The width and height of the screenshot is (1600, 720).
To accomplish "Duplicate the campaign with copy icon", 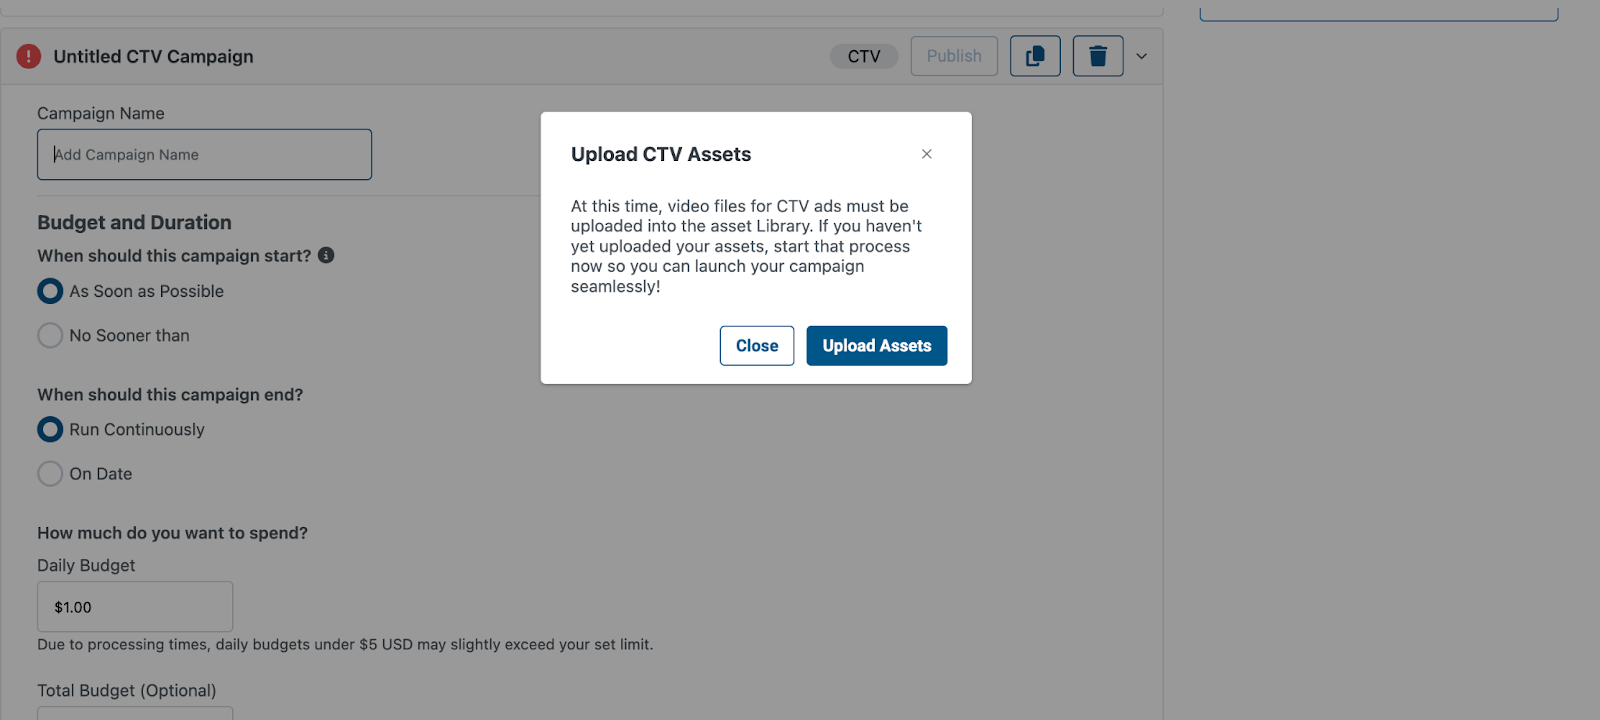I will pyautogui.click(x=1035, y=56).
